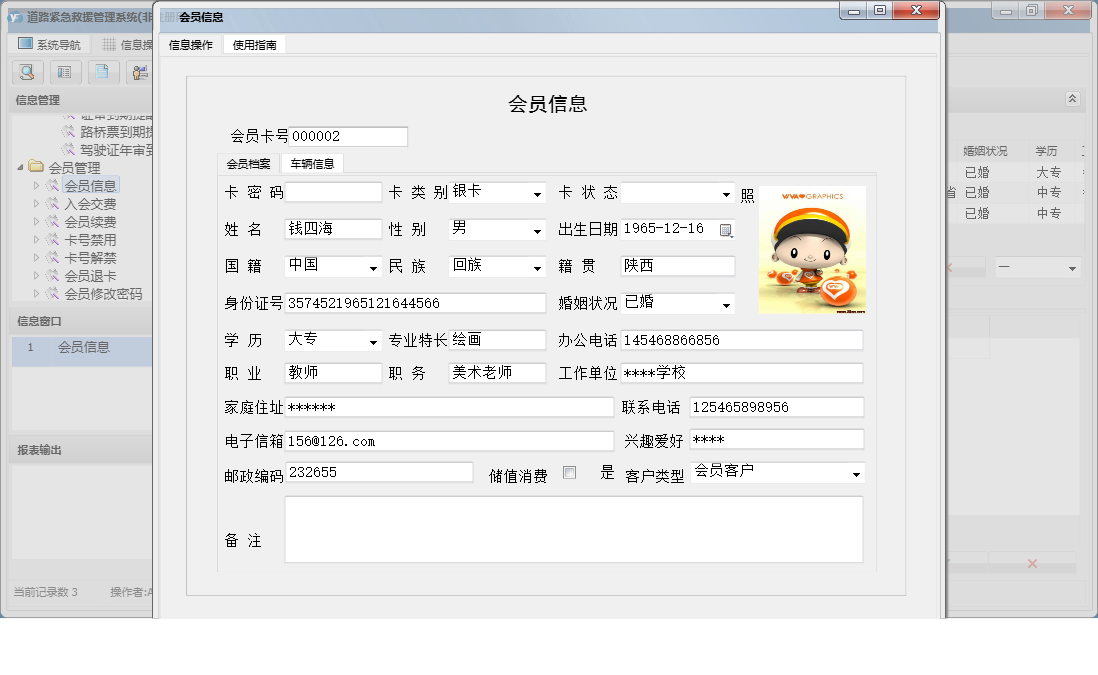Open the 信息操作 menu
The width and height of the screenshot is (1098, 675).
click(x=190, y=45)
